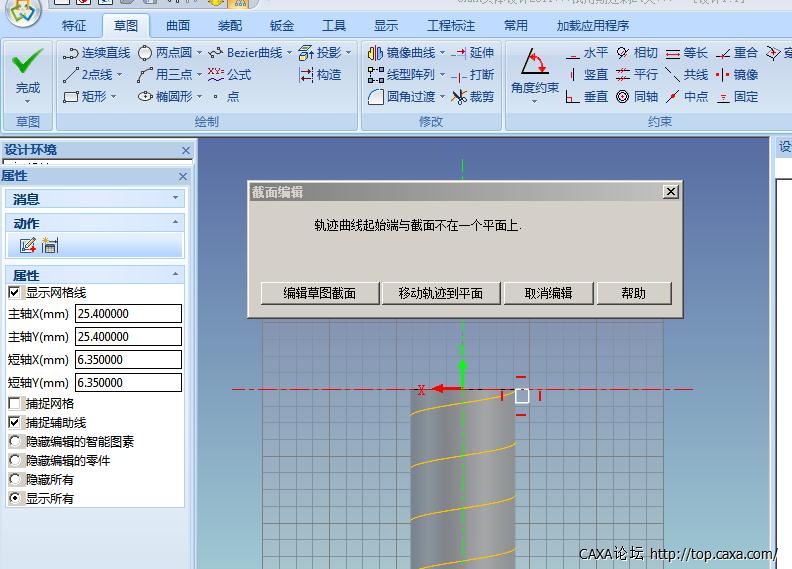Click the 打断 break tool
792x569 pixels.
[x=472, y=75]
